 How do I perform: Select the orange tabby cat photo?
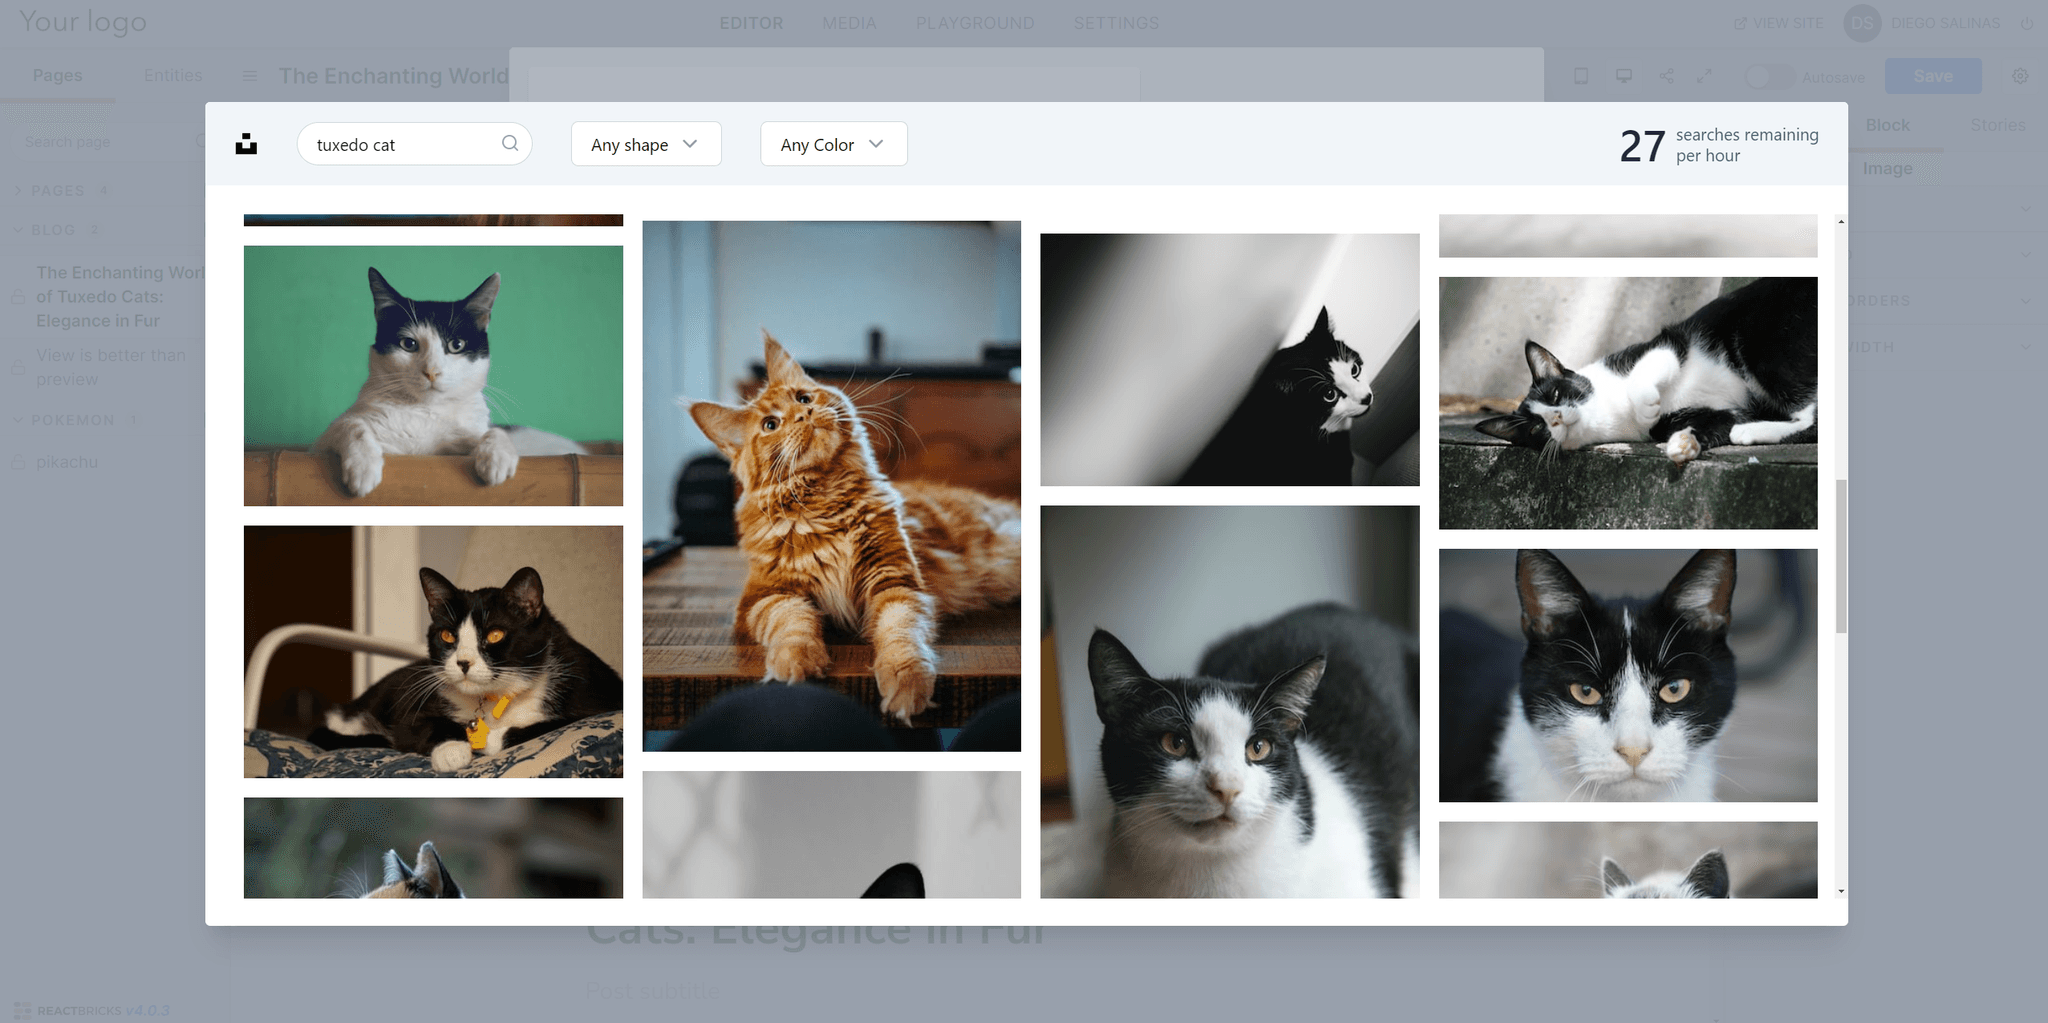click(x=831, y=486)
